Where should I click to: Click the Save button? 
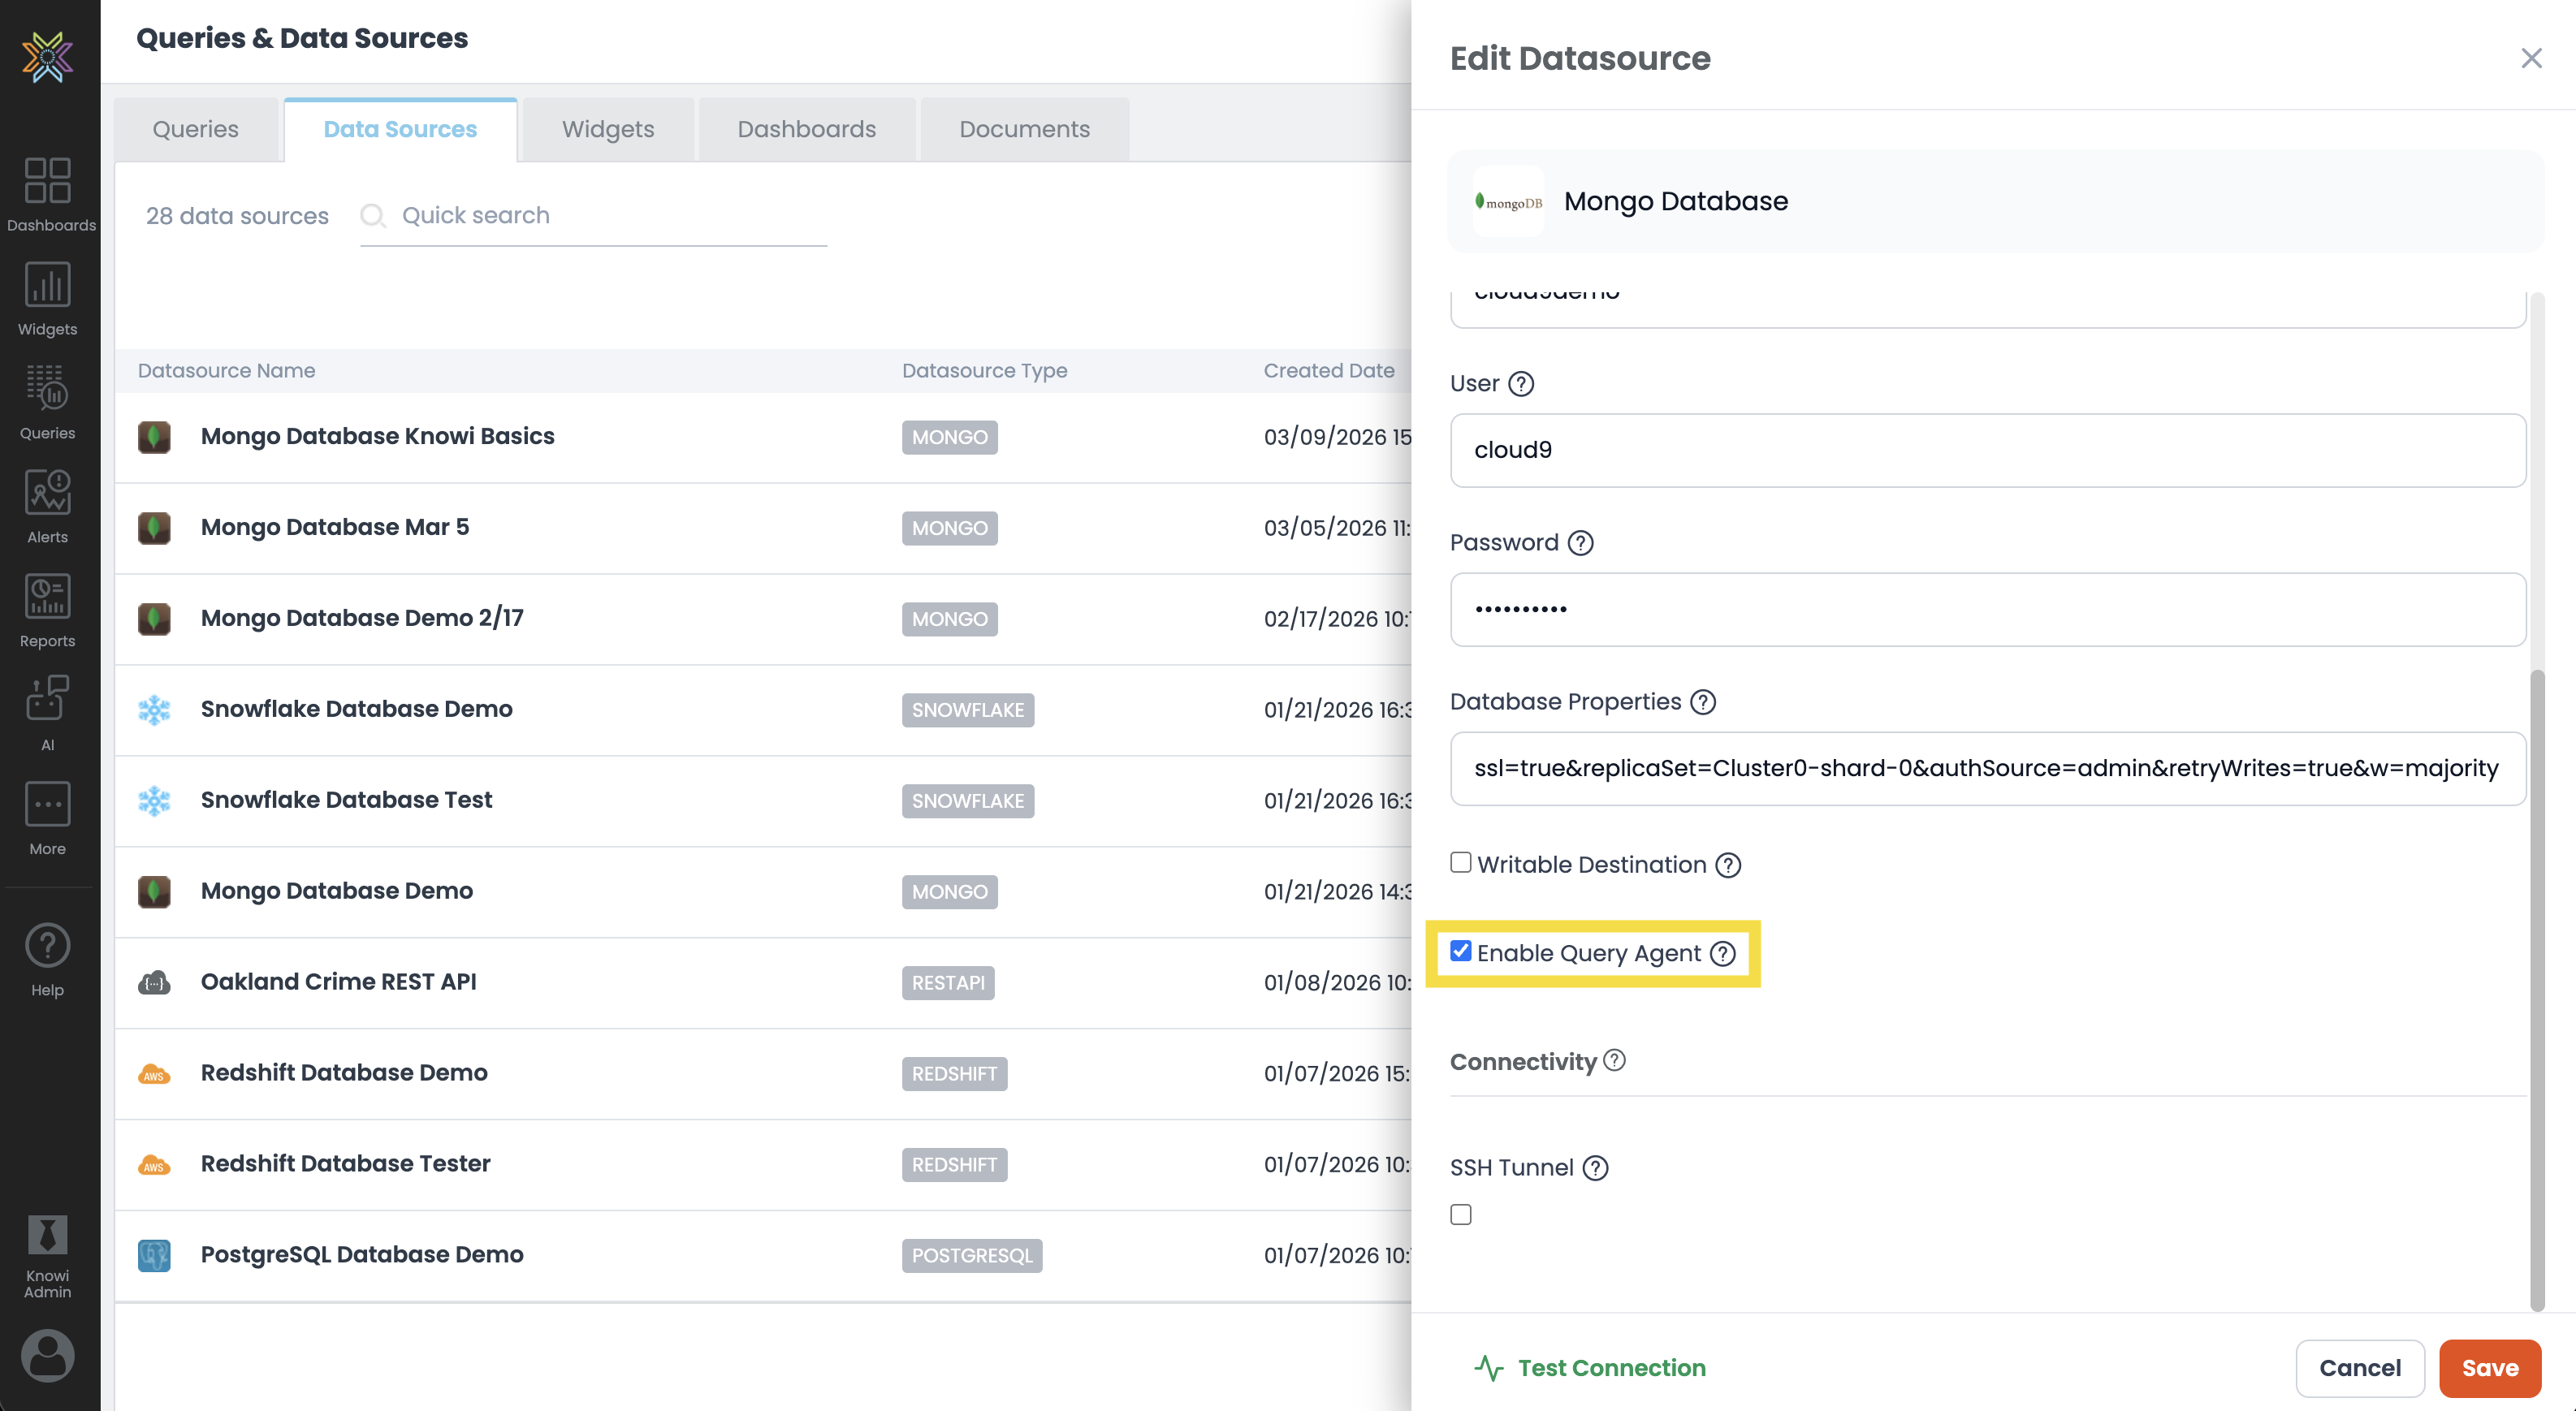pos(2489,1368)
